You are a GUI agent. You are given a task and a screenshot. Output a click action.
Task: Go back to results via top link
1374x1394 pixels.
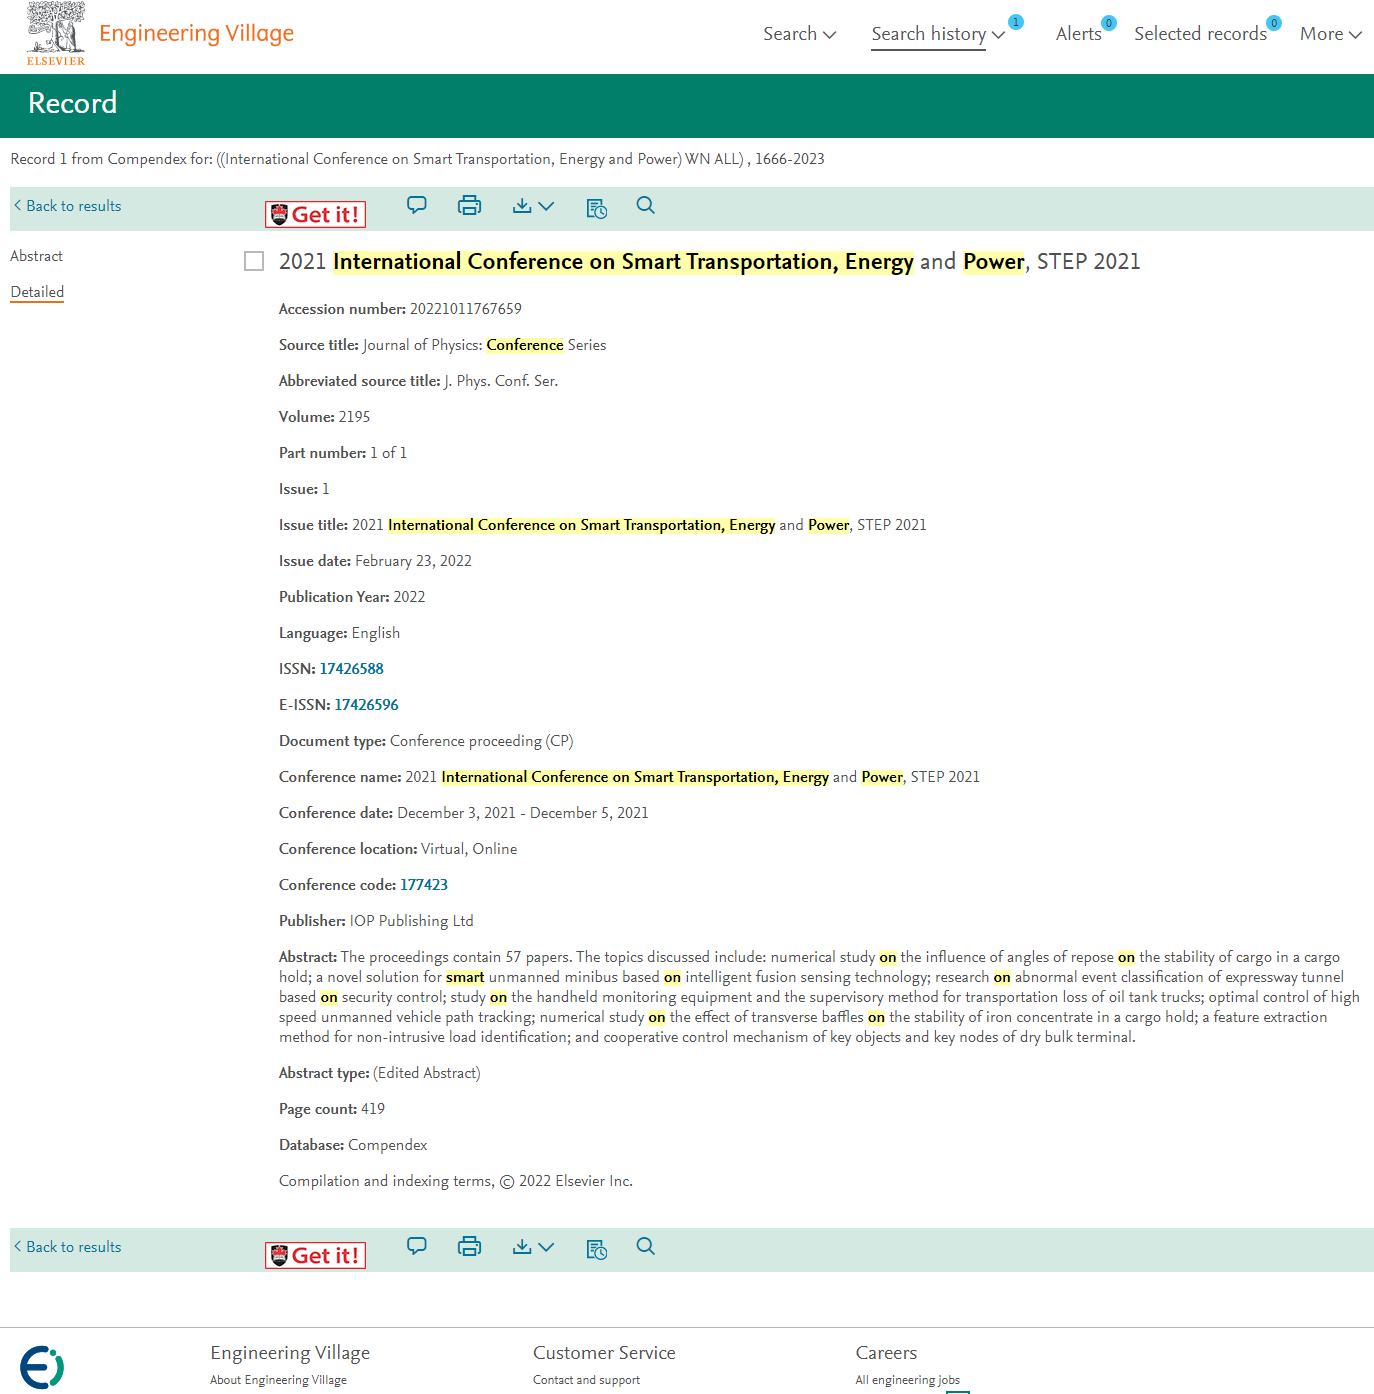[68, 206]
